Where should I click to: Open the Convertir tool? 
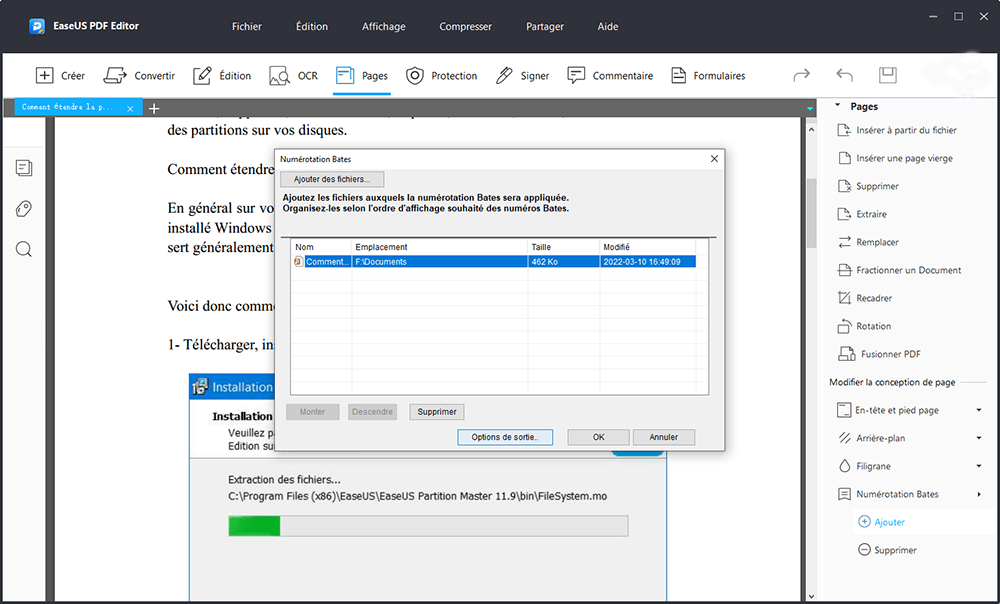tap(139, 76)
